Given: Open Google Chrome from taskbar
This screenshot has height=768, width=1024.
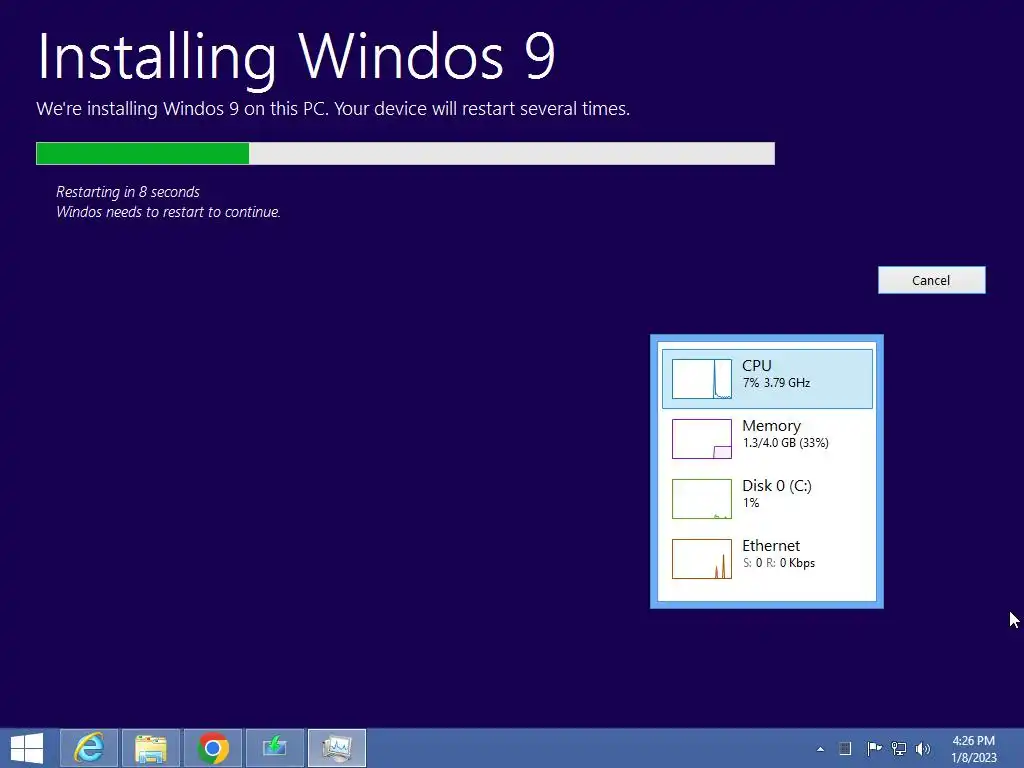Looking at the screenshot, I should click(213, 748).
